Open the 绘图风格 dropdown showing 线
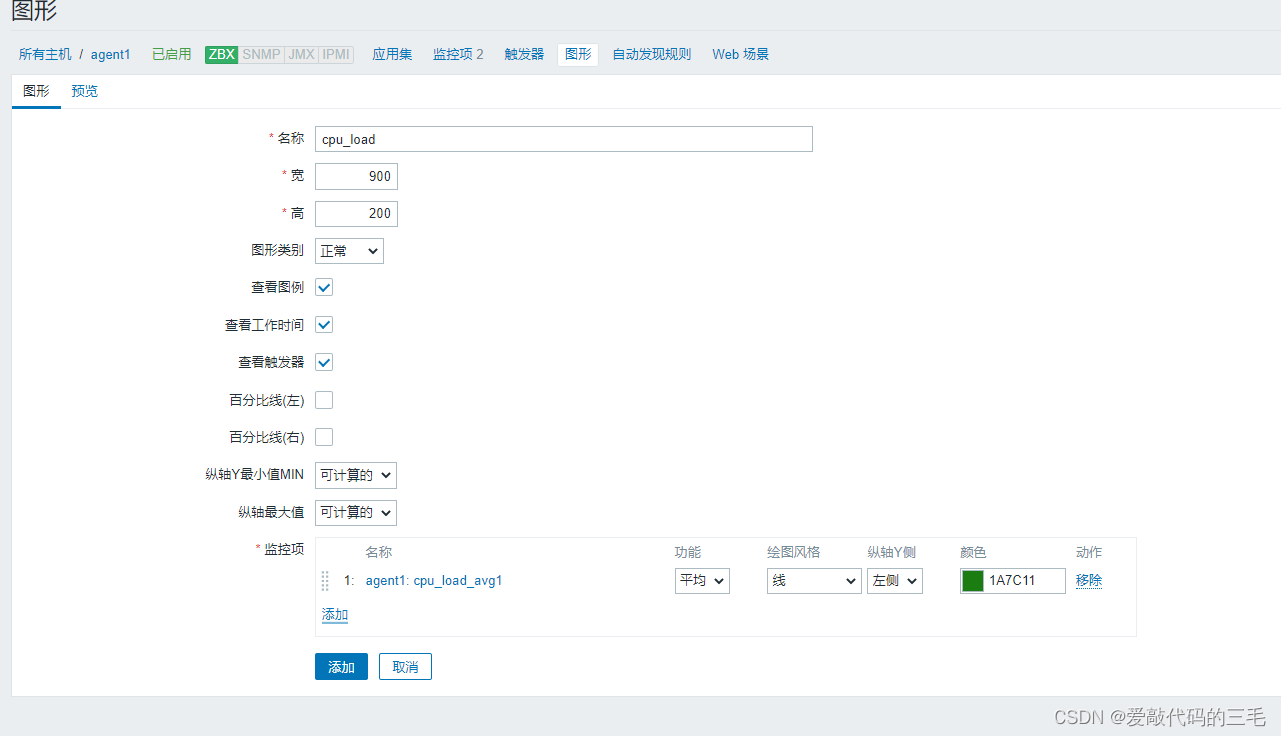This screenshot has width=1281, height=736. click(814, 580)
